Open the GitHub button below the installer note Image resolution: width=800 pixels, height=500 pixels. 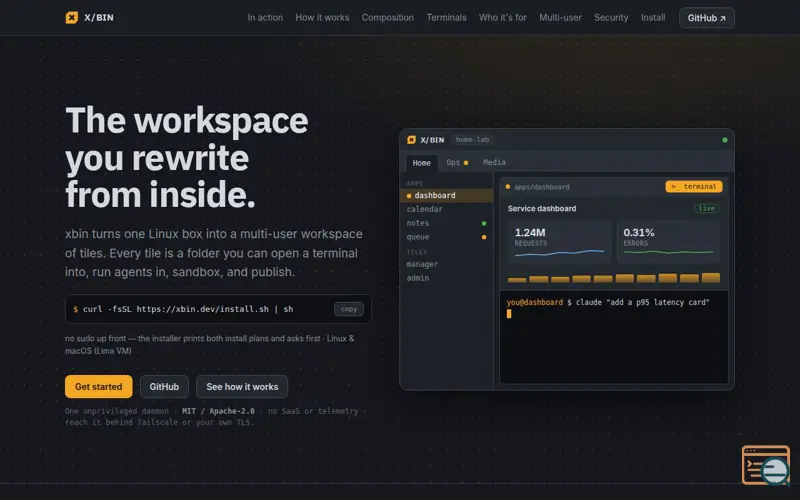[164, 387]
